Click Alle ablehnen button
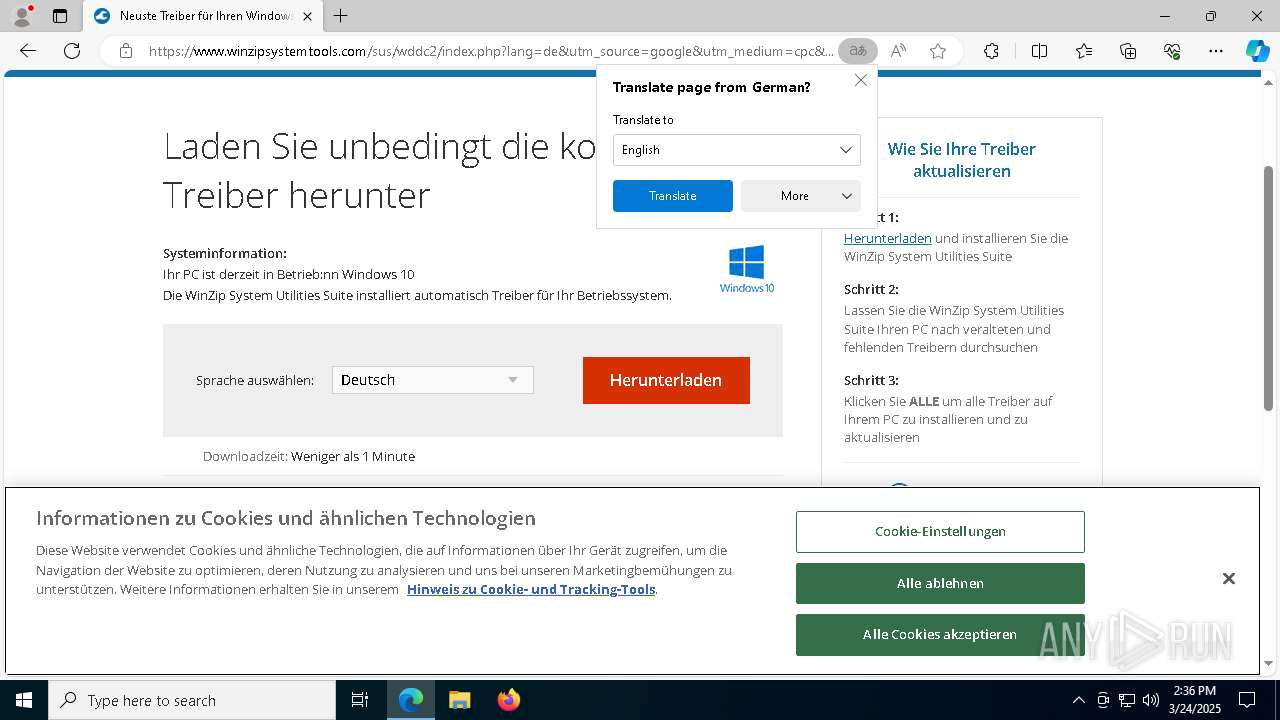Image resolution: width=1280 pixels, height=720 pixels. [940, 583]
